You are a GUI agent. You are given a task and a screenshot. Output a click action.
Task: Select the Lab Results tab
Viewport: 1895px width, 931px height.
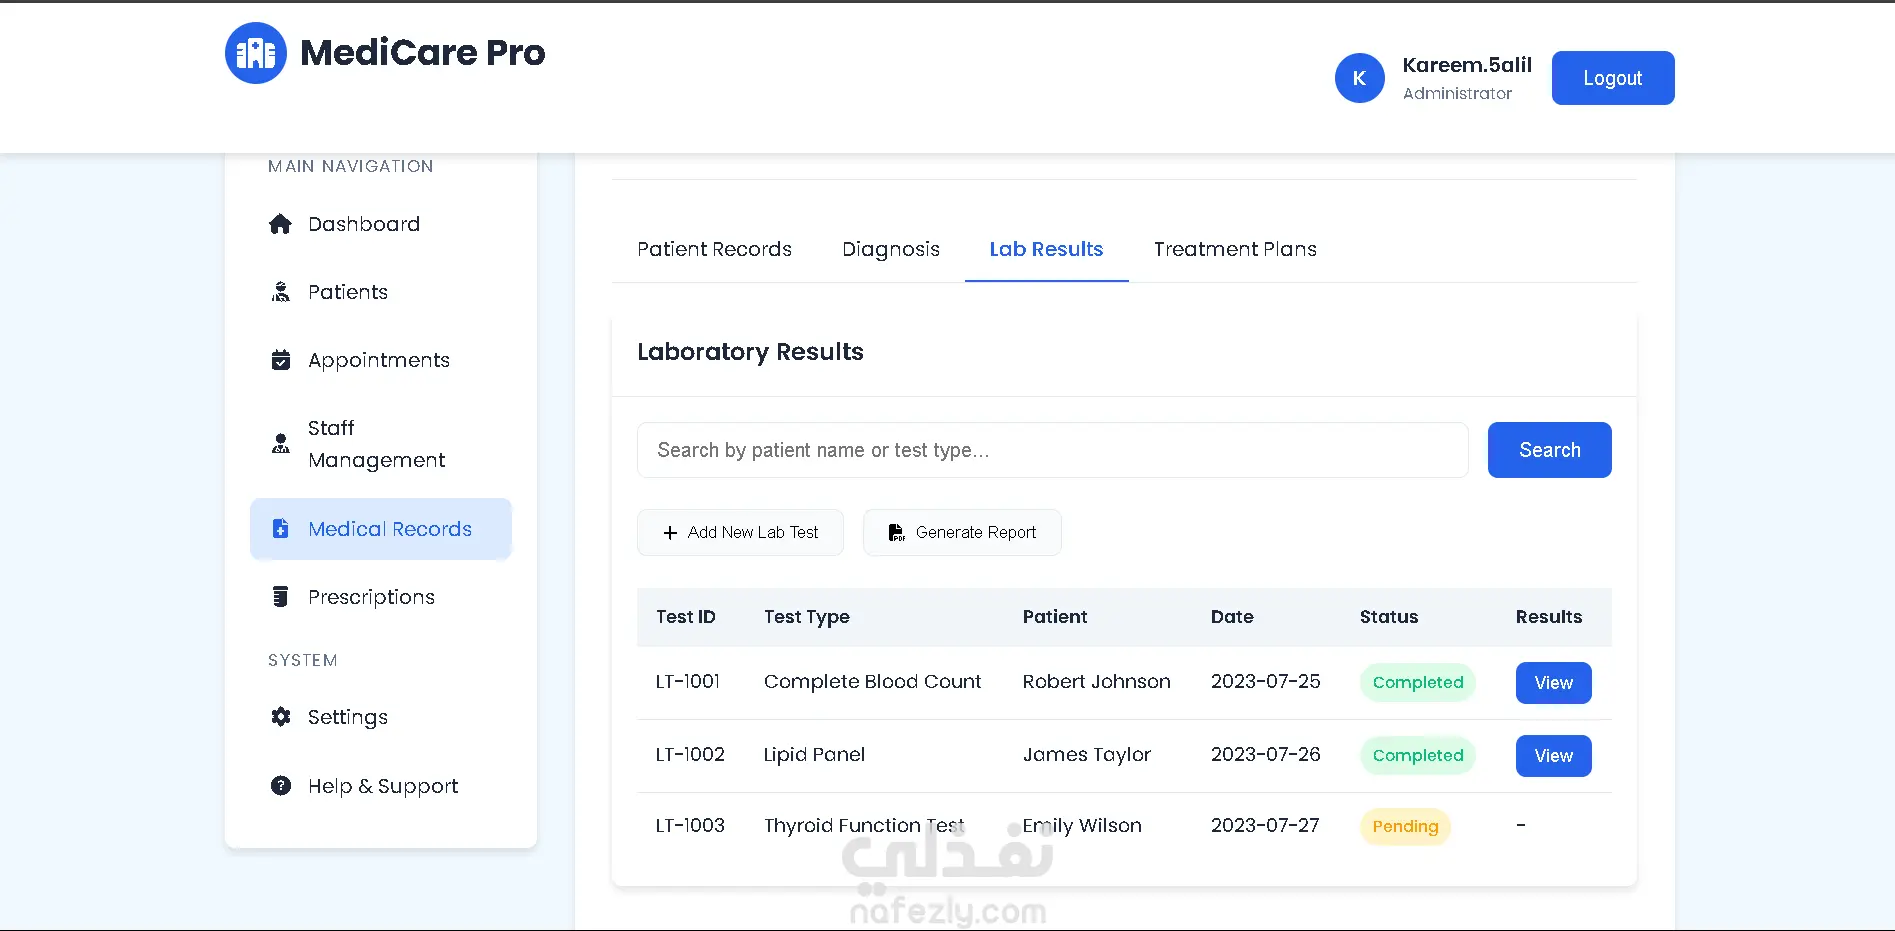tap(1046, 249)
